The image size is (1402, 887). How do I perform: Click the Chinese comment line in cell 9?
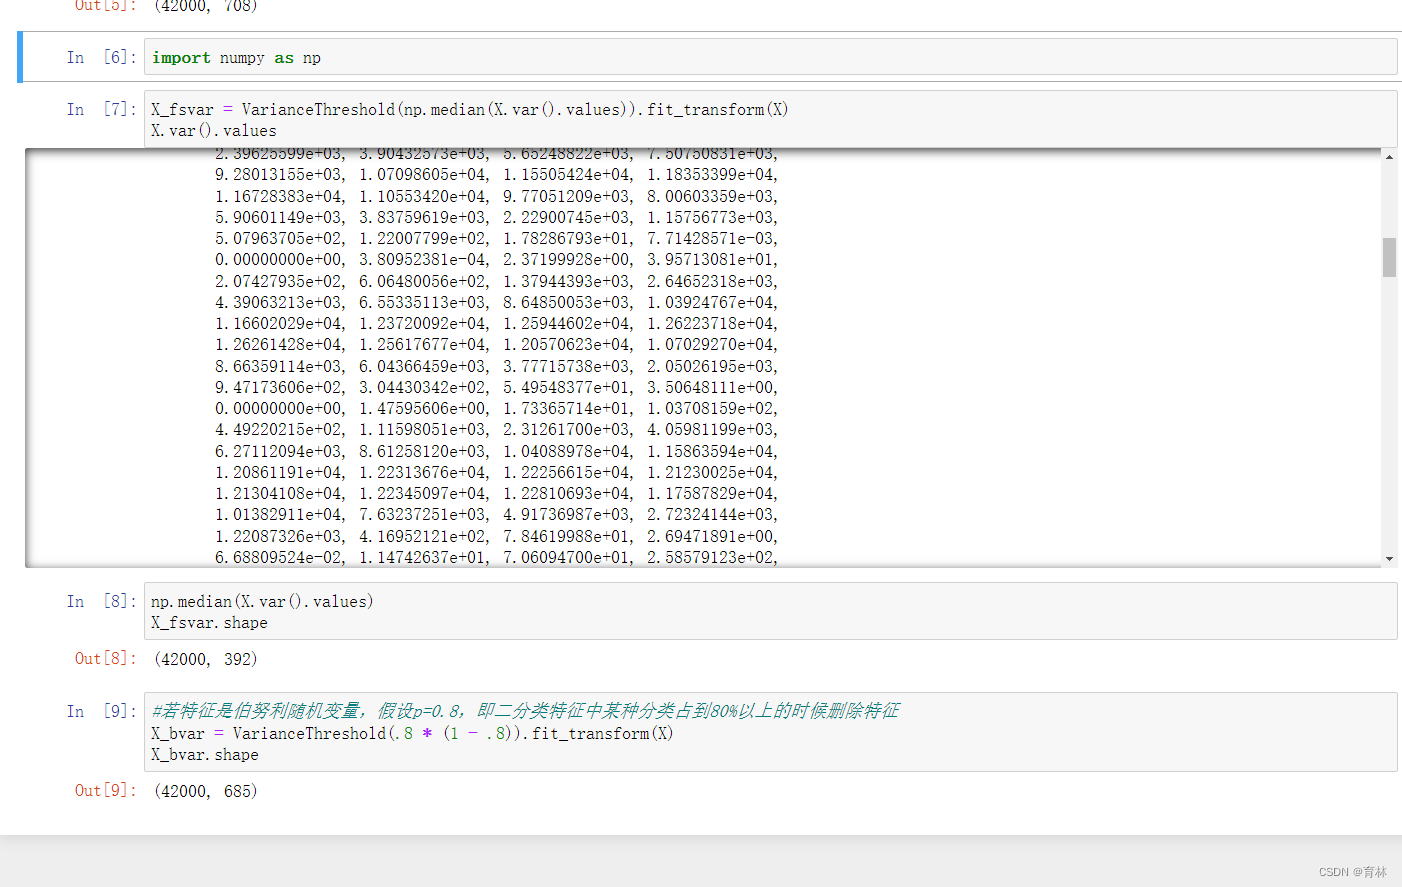point(525,711)
